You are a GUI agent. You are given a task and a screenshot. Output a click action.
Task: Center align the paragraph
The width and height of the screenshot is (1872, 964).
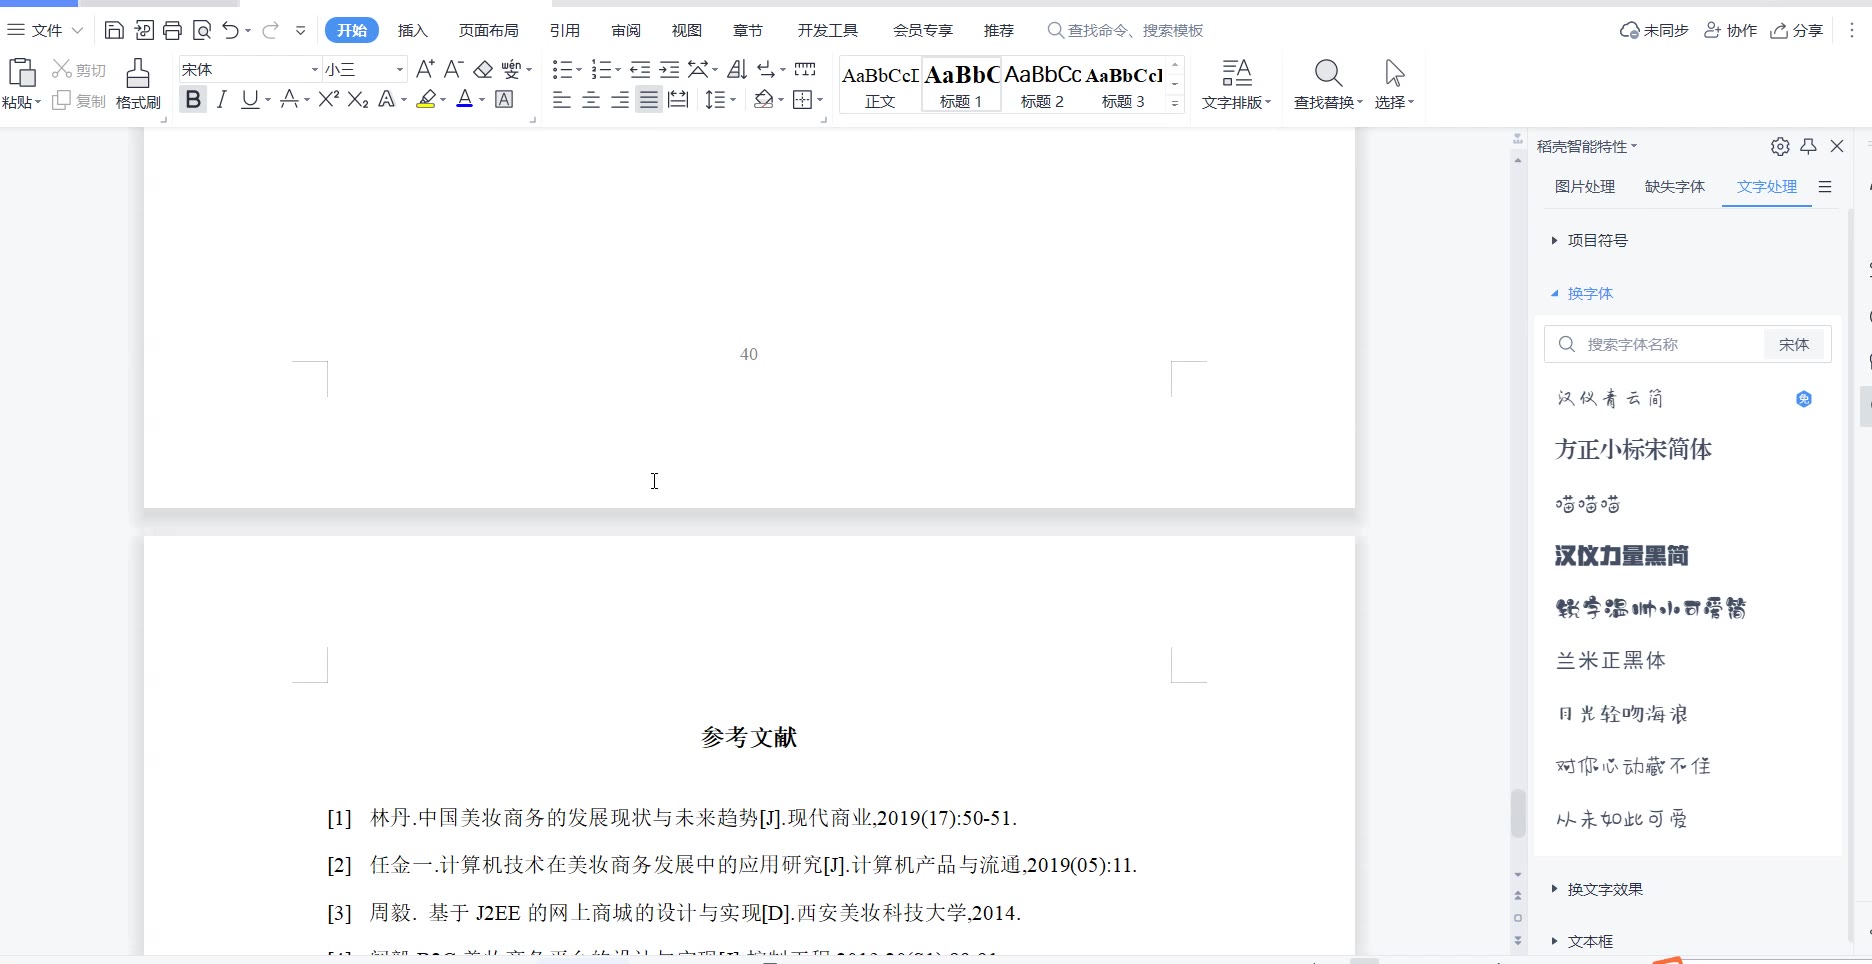click(591, 100)
